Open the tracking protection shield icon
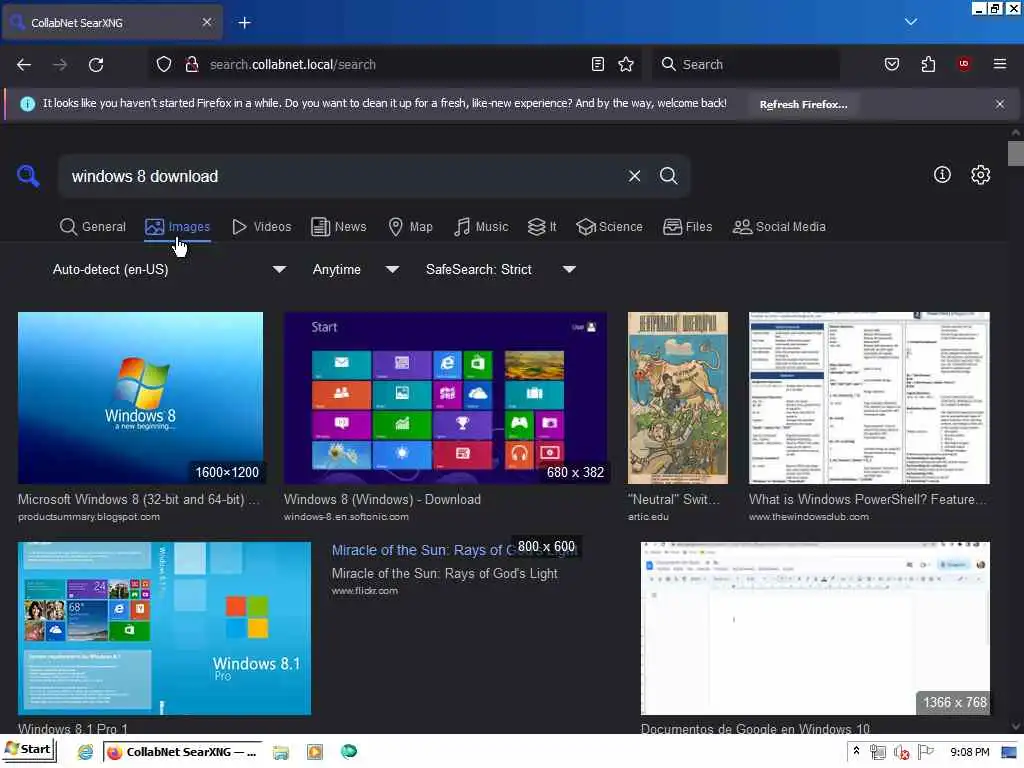The image size is (1024, 768). pos(164,64)
